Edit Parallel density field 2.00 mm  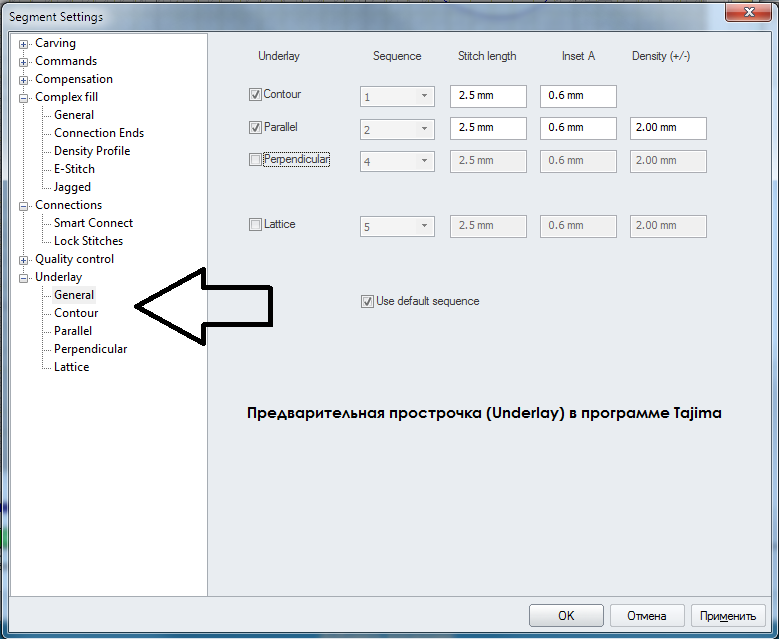(x=668, y=128)
